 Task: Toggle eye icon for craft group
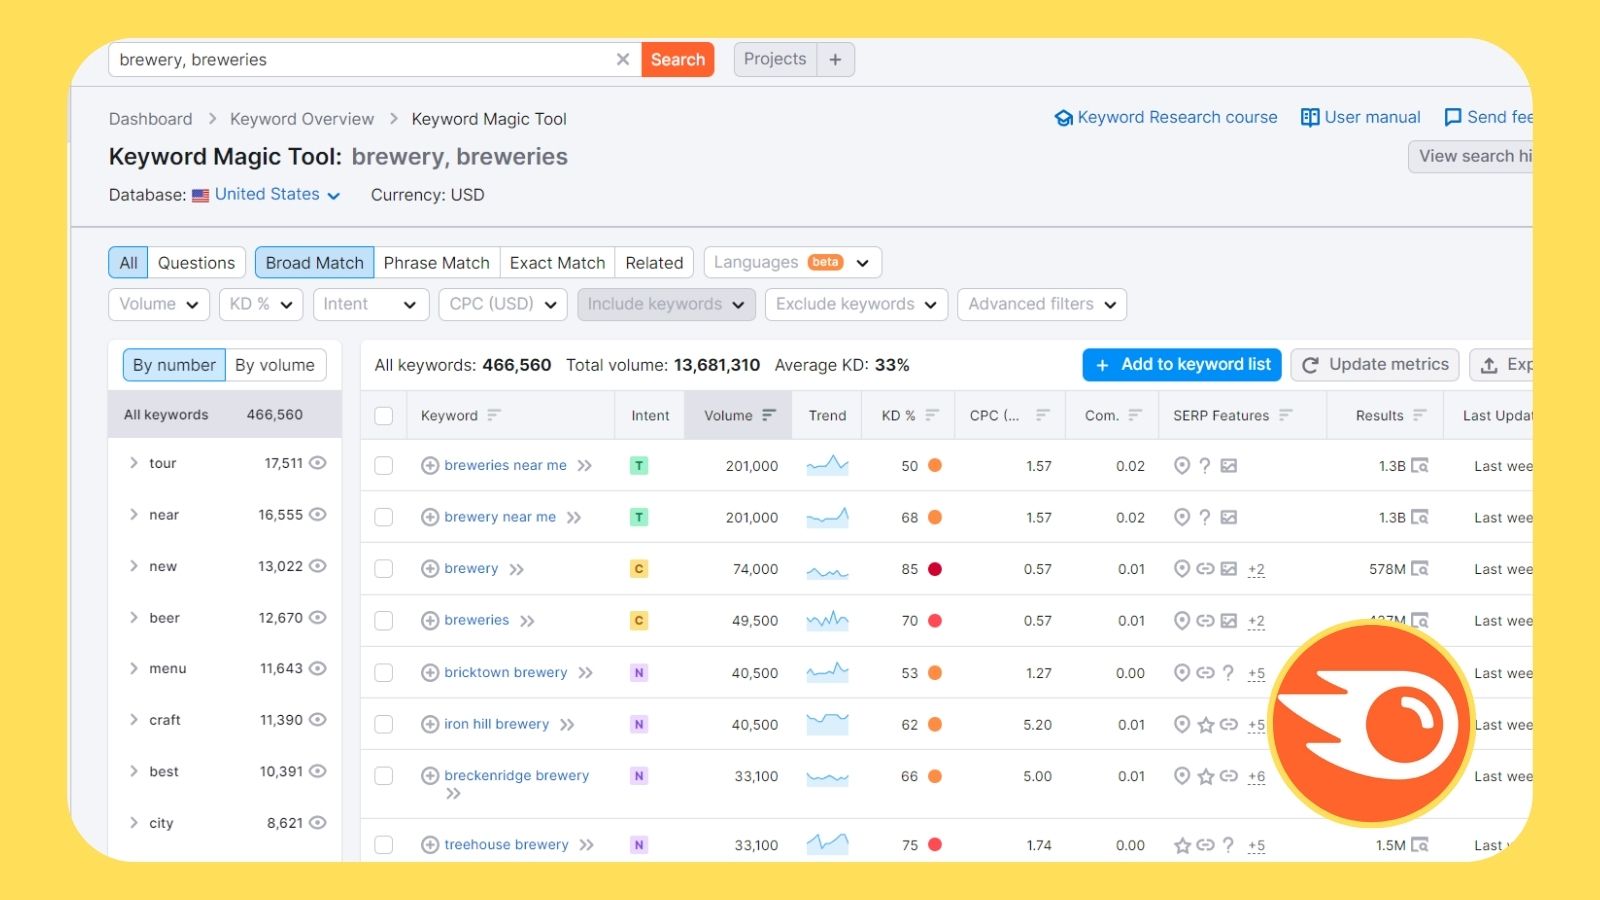[318, 720]
